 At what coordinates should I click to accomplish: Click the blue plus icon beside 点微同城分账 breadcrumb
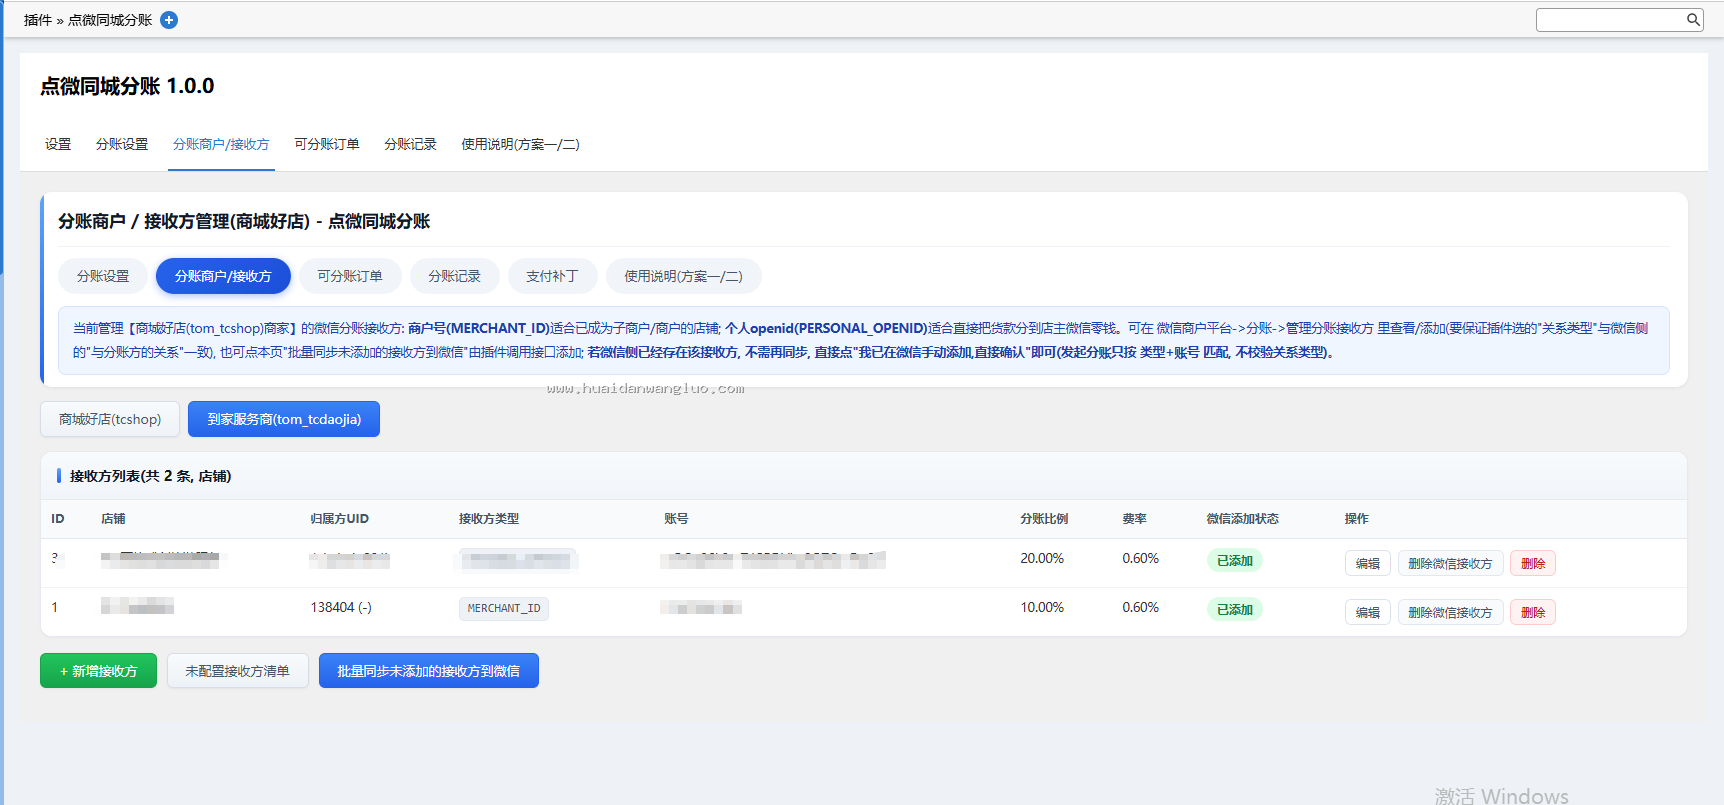169,20
